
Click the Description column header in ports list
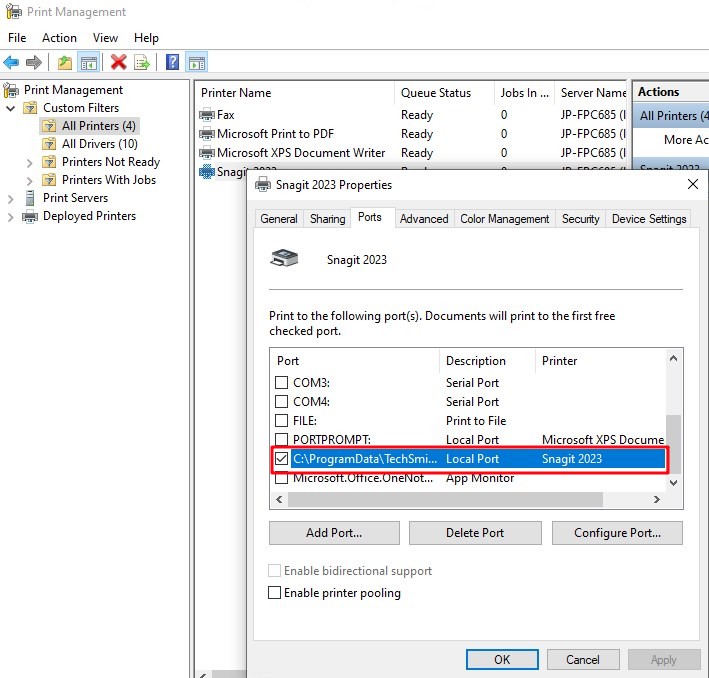coord(487,360)
